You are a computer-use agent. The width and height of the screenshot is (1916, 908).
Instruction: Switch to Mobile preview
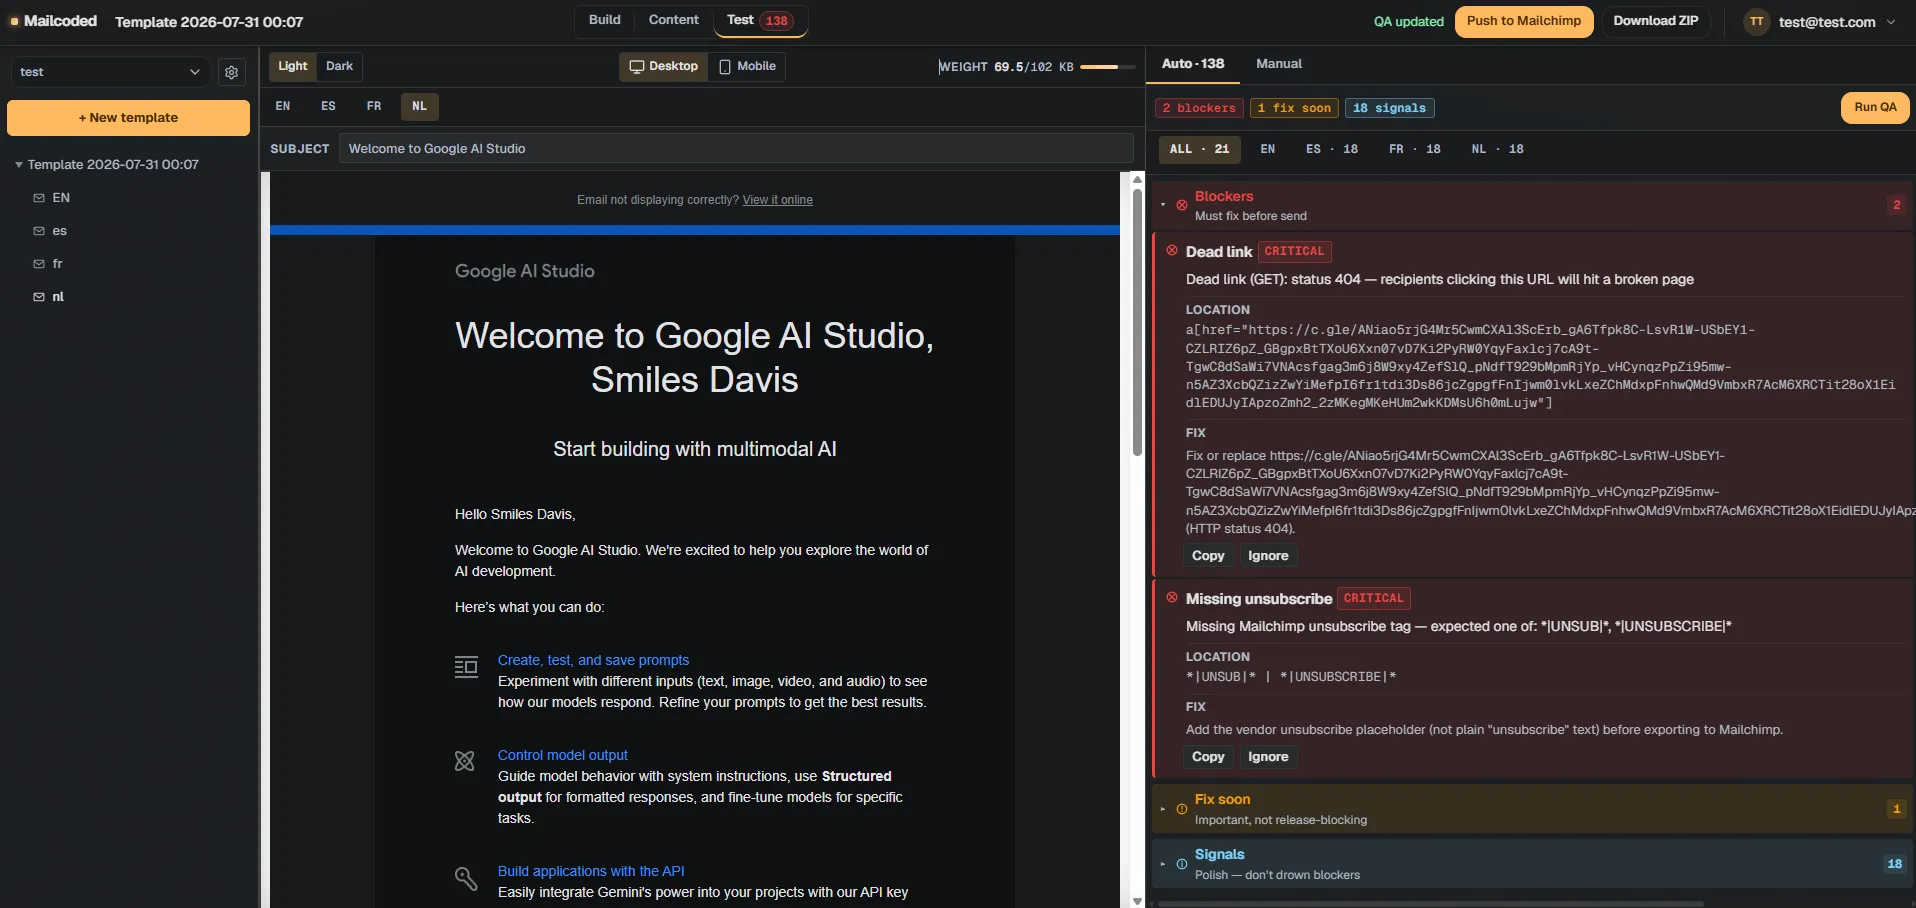[747, 66]
